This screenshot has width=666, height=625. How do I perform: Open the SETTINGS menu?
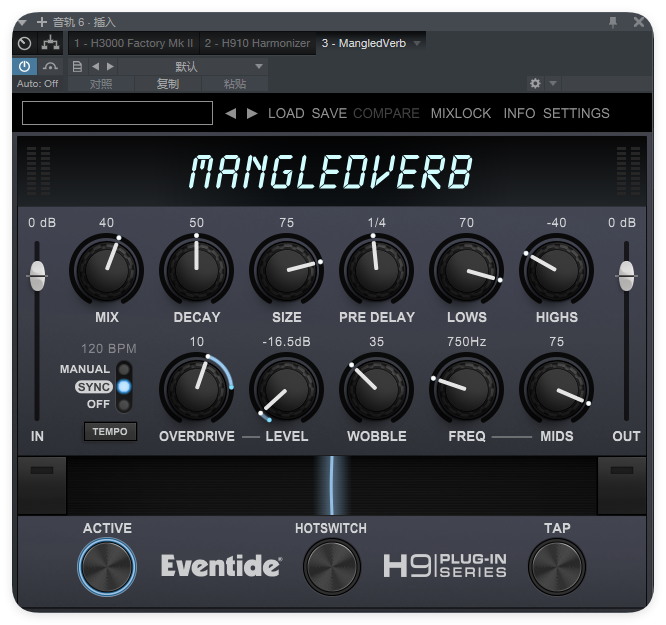point(576,113)
